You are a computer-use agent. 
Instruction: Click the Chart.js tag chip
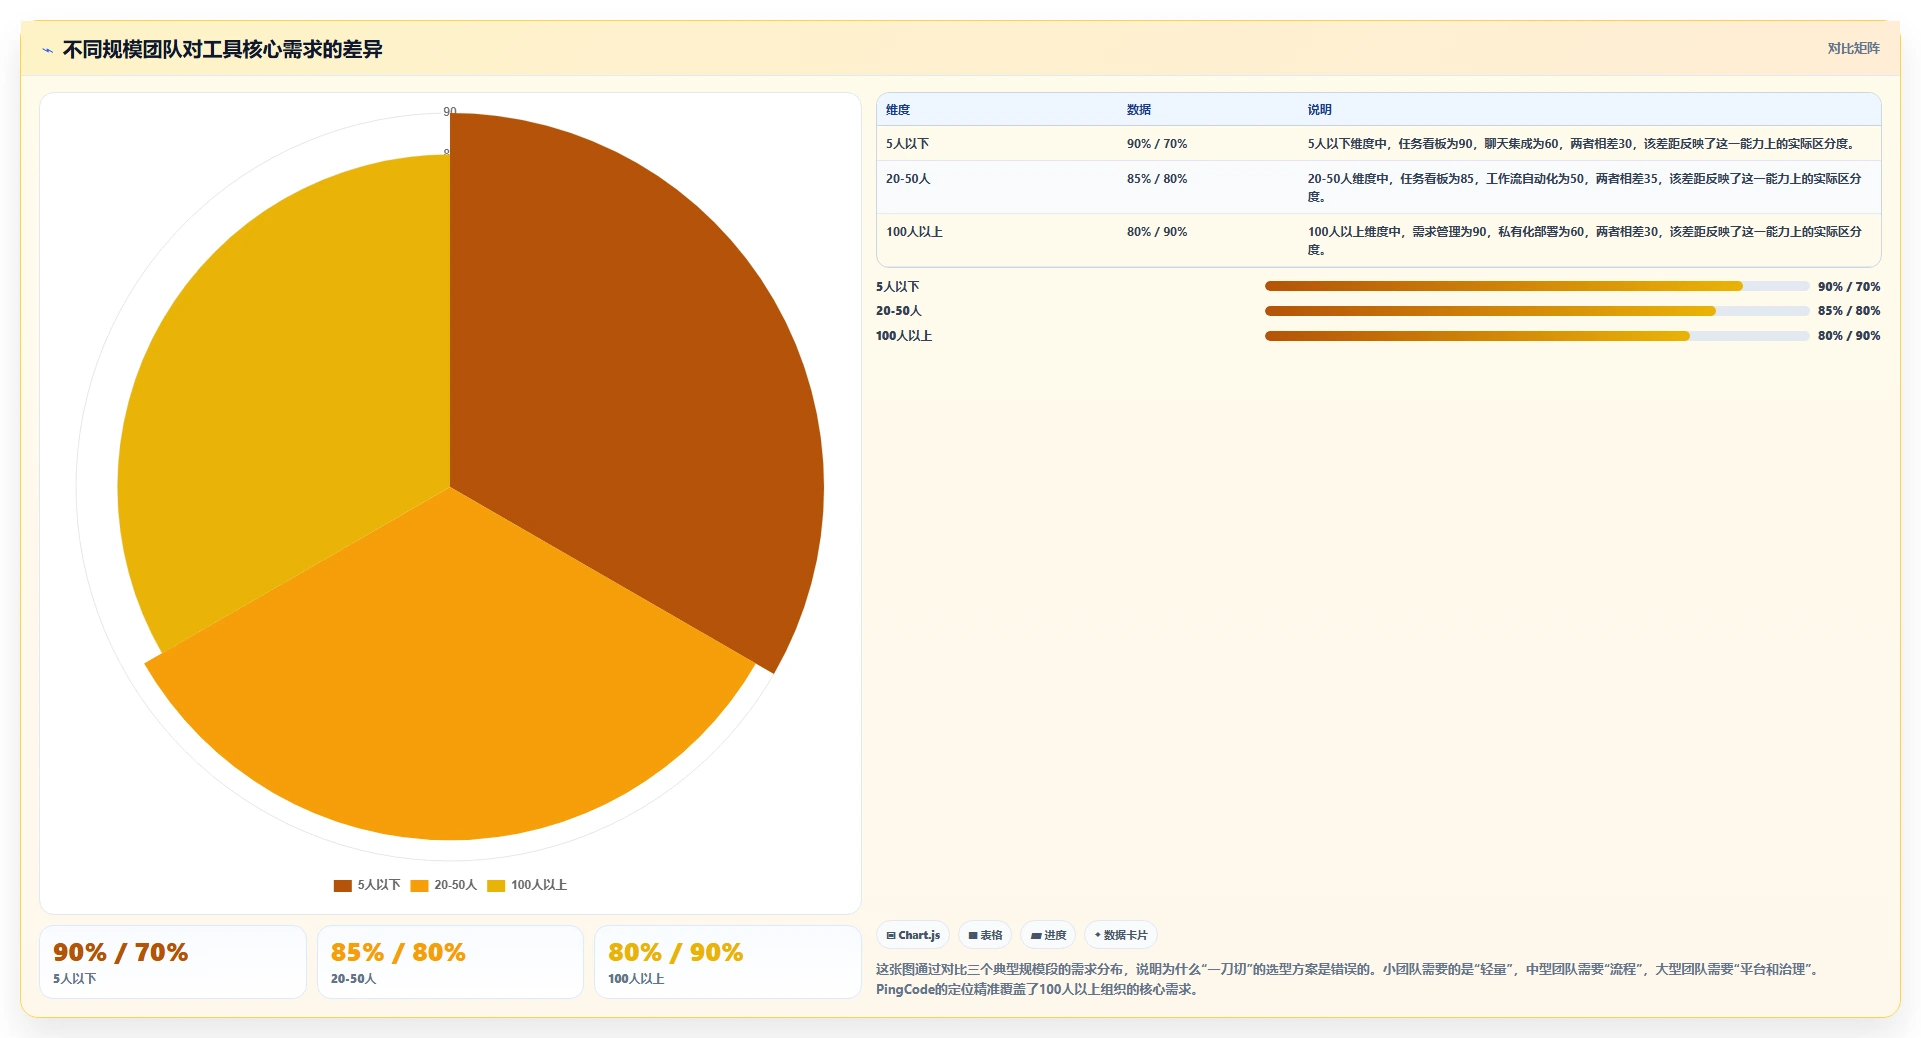913,935
